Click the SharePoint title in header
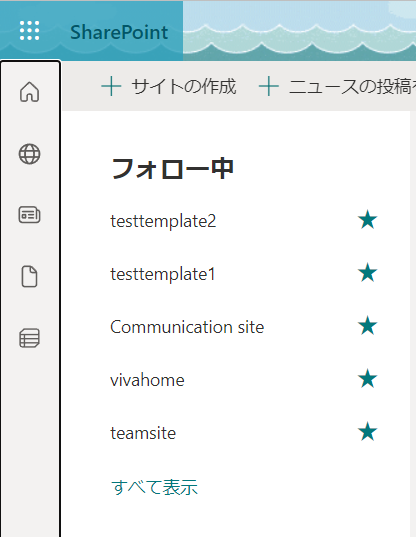416x537 pixels. click(119, 33)
